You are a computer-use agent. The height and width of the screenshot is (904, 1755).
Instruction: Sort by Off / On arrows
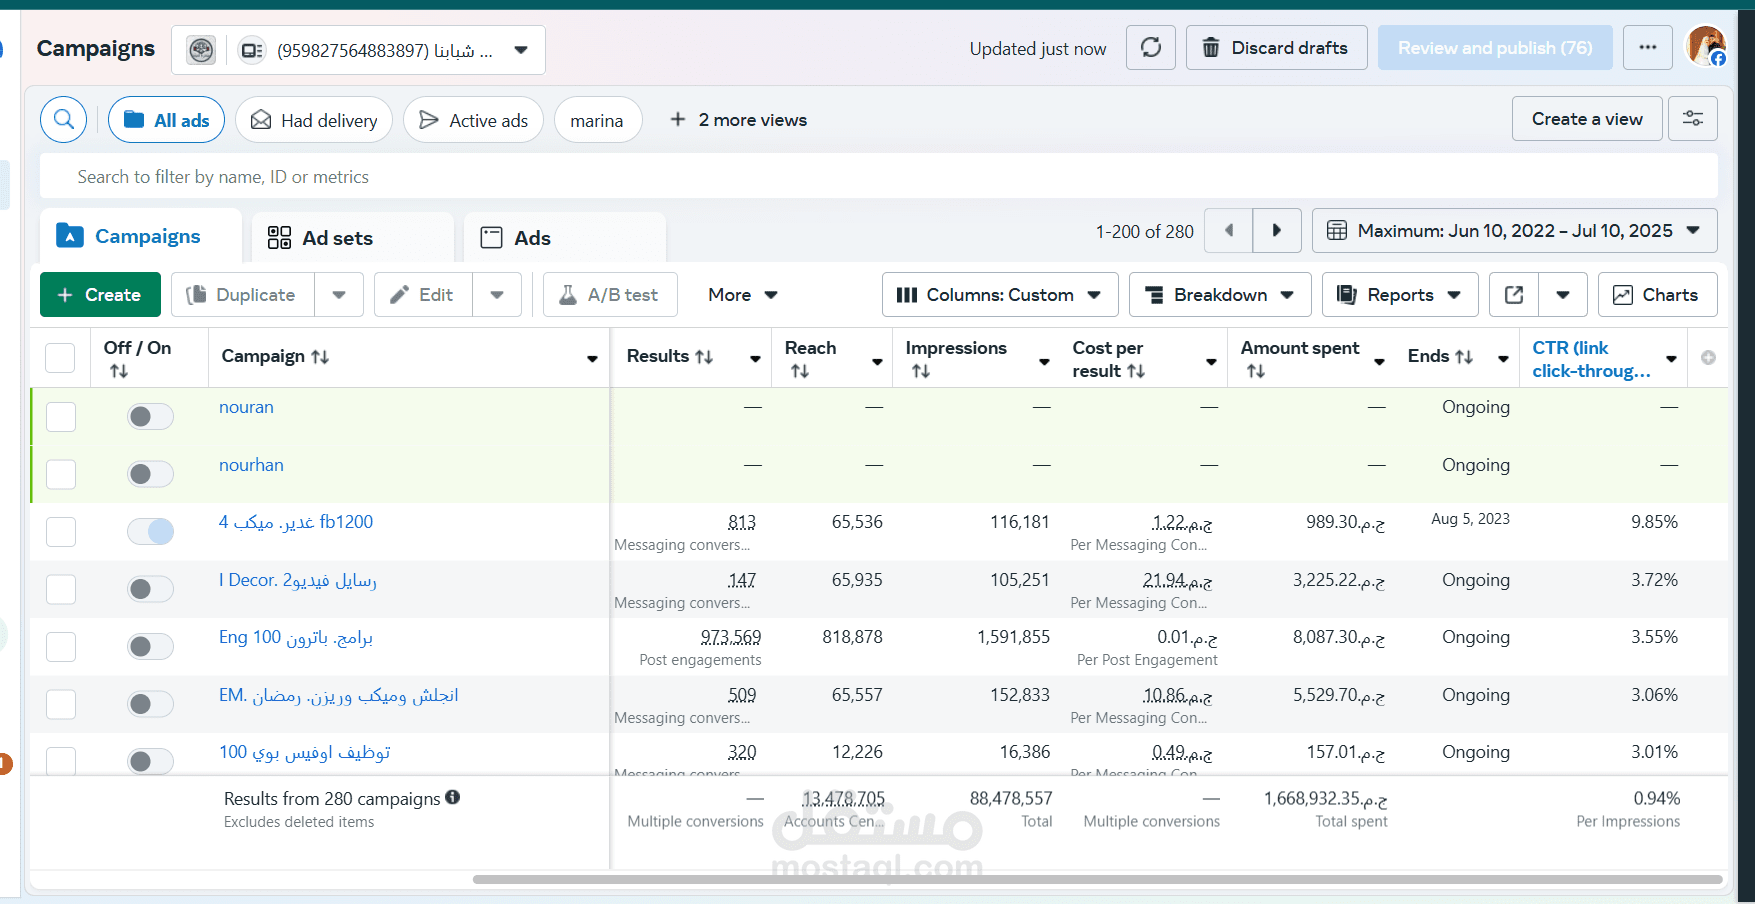(x=119, y=371)
